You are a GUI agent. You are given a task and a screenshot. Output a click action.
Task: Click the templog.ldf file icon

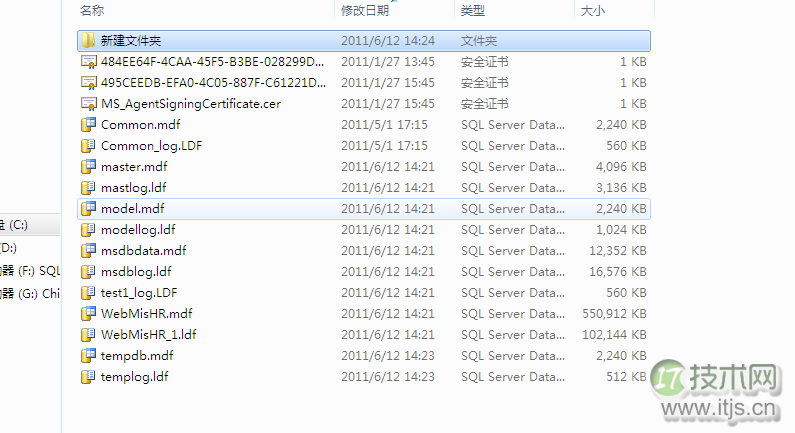88,377
